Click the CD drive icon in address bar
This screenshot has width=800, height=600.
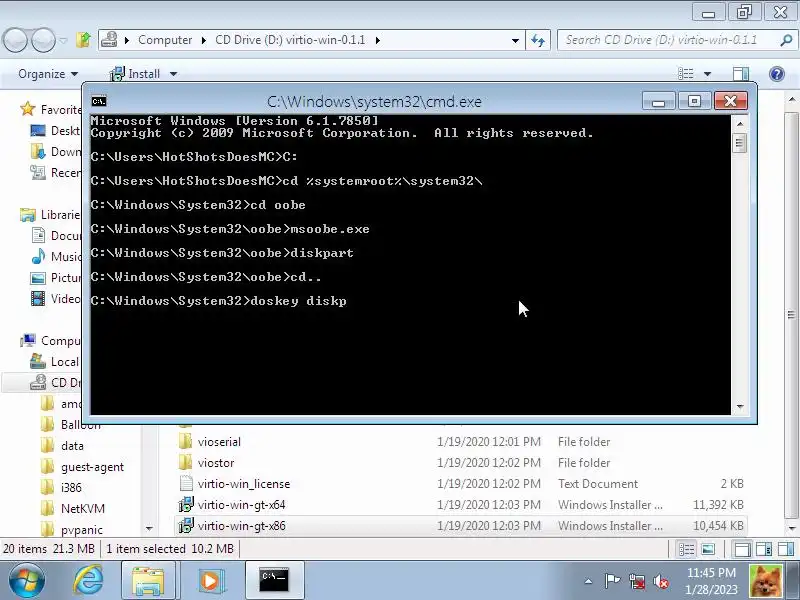(x=109, y=40)
